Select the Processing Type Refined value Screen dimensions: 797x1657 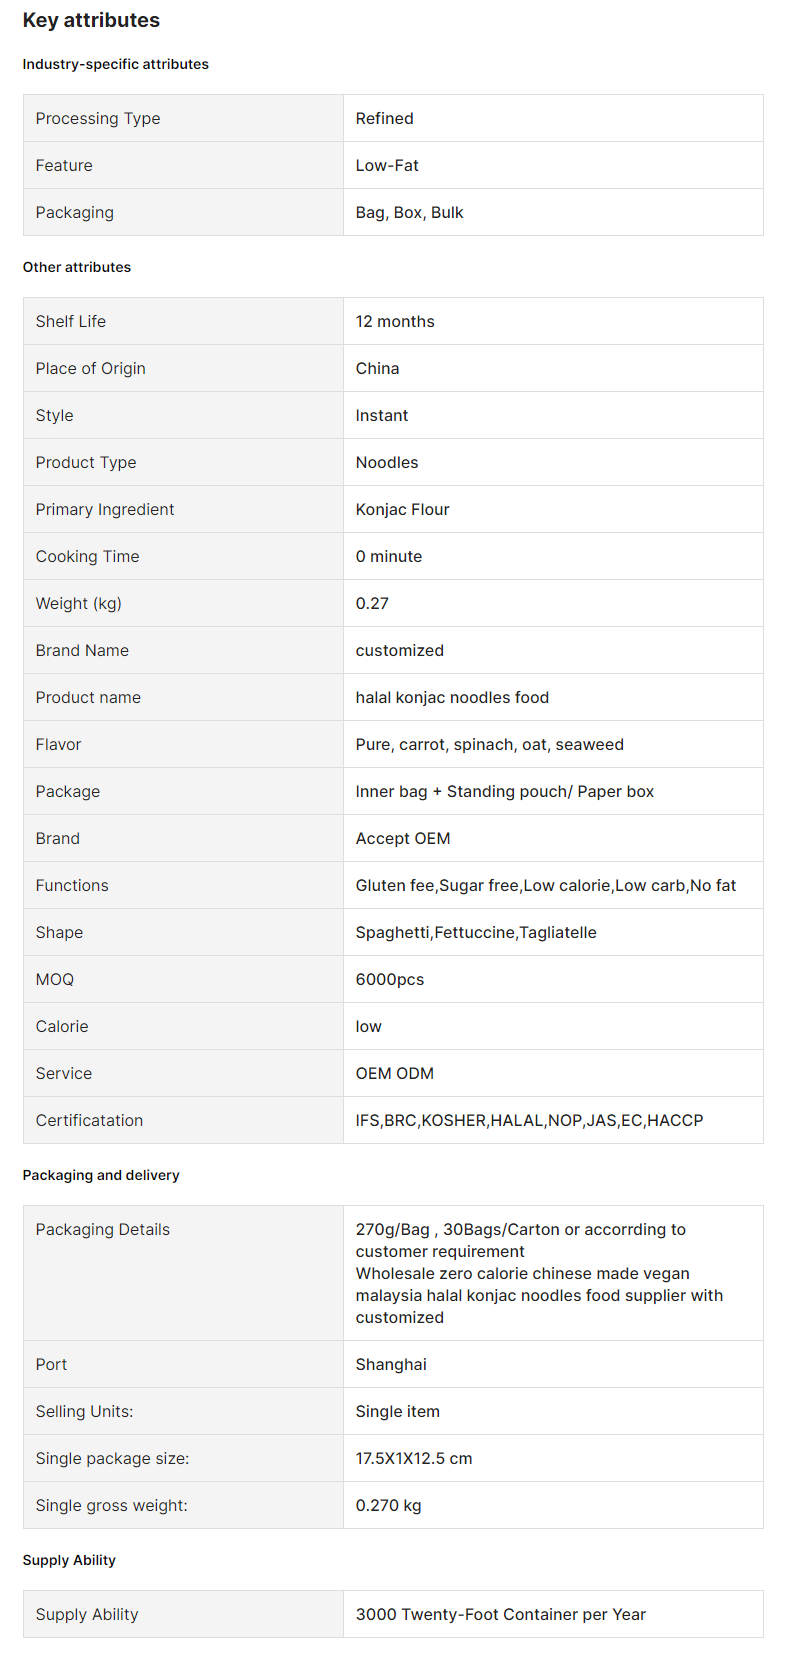pyautogui.click(x=384, y=118)
